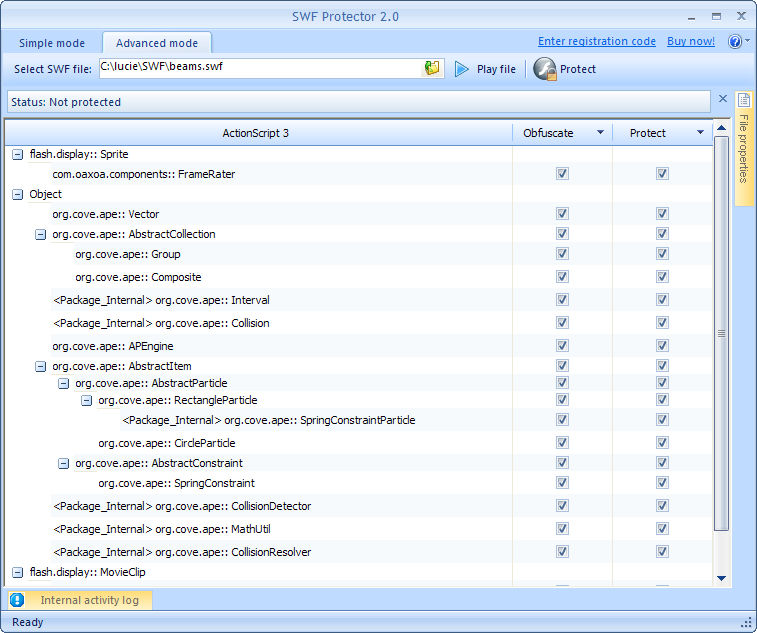
Task: Select org.cove.ape:: CircleParticle row
Action: (167, 443)
